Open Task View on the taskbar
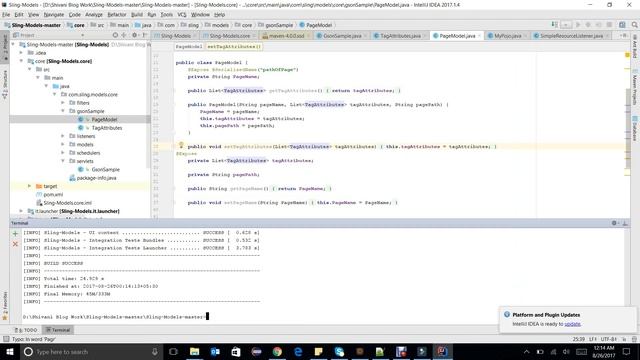Viewport: 640px width, 360px height. coord(173,351)
